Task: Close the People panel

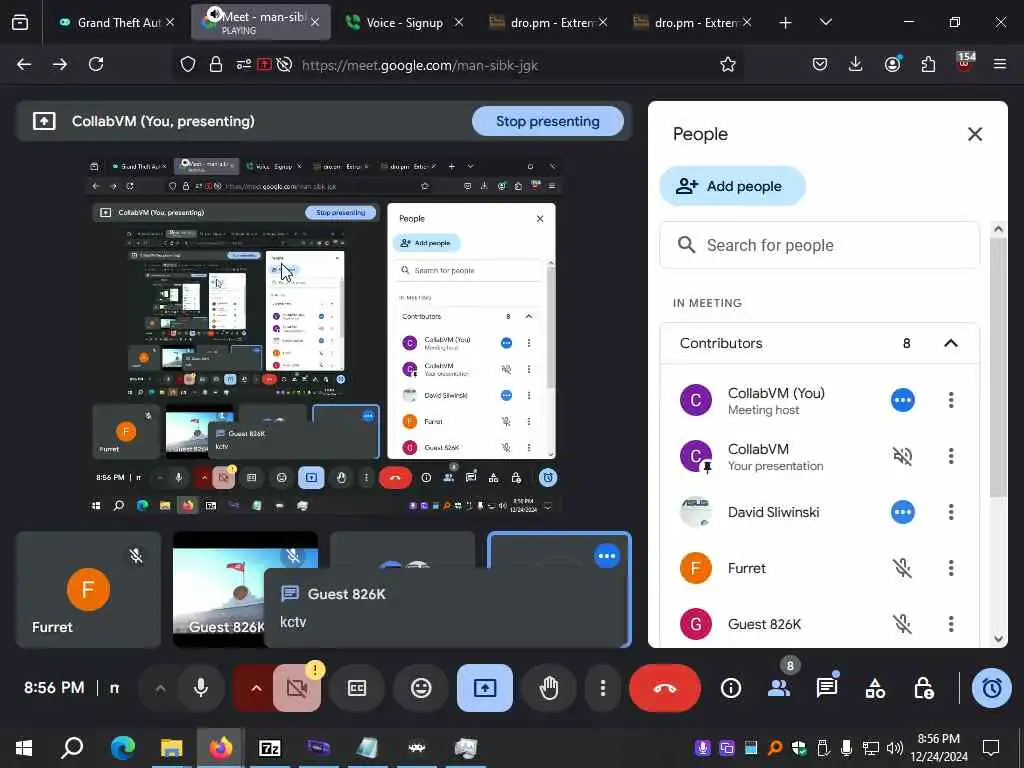Action: 974,135
